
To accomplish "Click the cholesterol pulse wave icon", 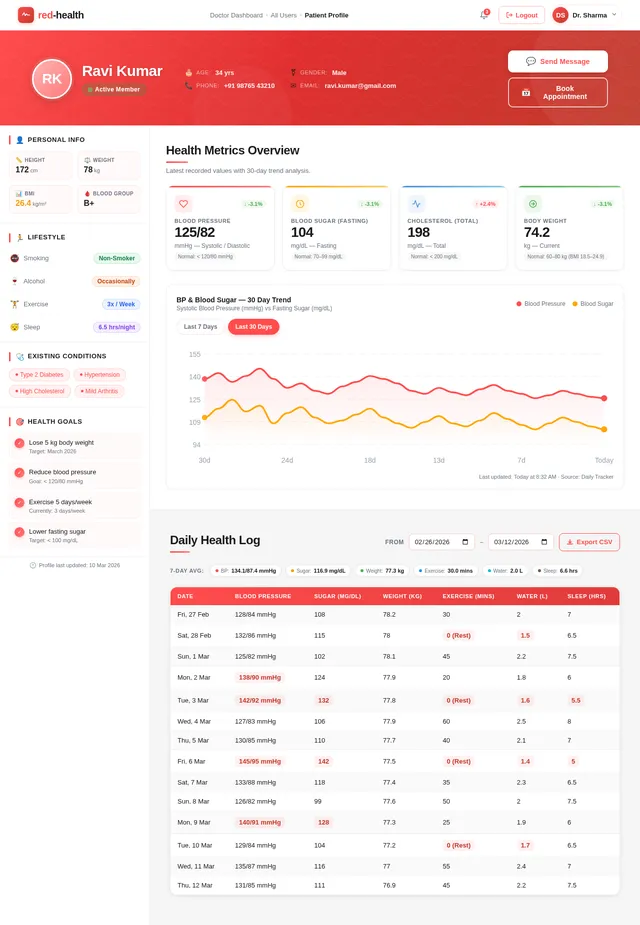I will pyautogui.click(x=416, y=203).
